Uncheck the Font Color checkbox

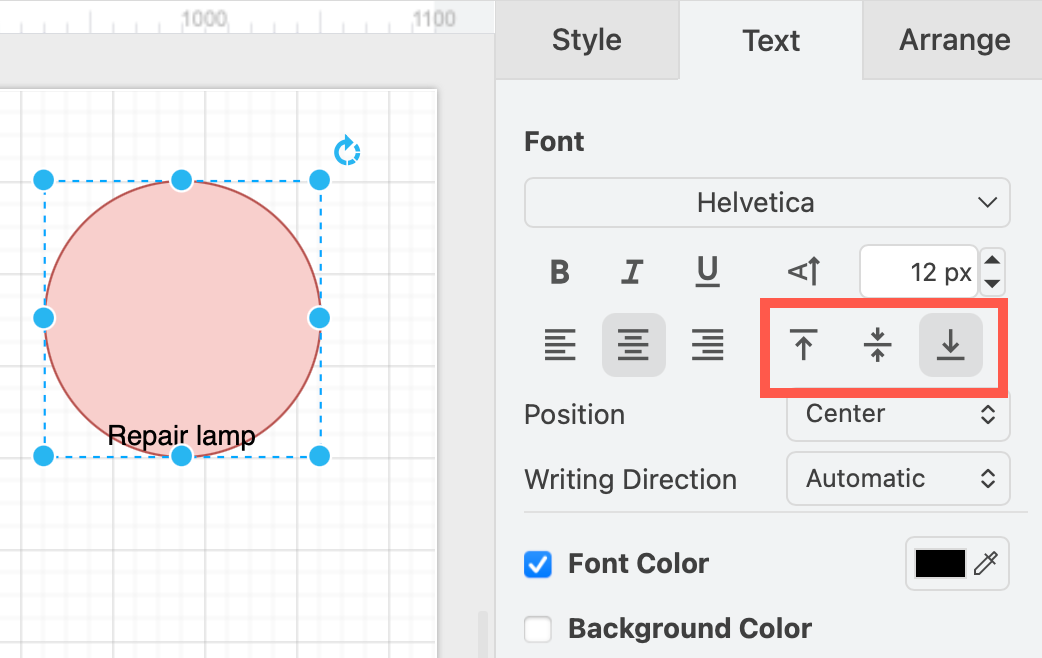click(538, 564)
